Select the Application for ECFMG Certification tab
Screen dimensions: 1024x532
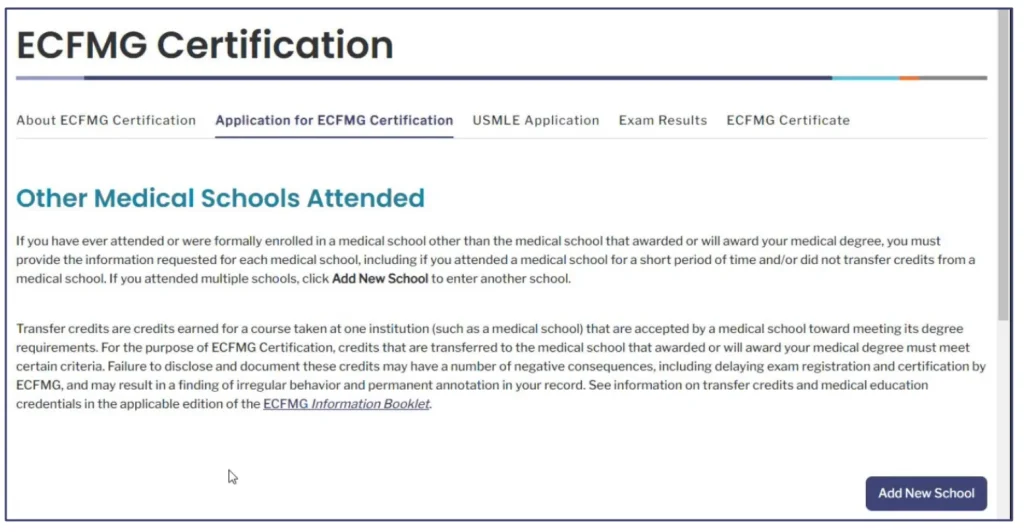[334, 120]
